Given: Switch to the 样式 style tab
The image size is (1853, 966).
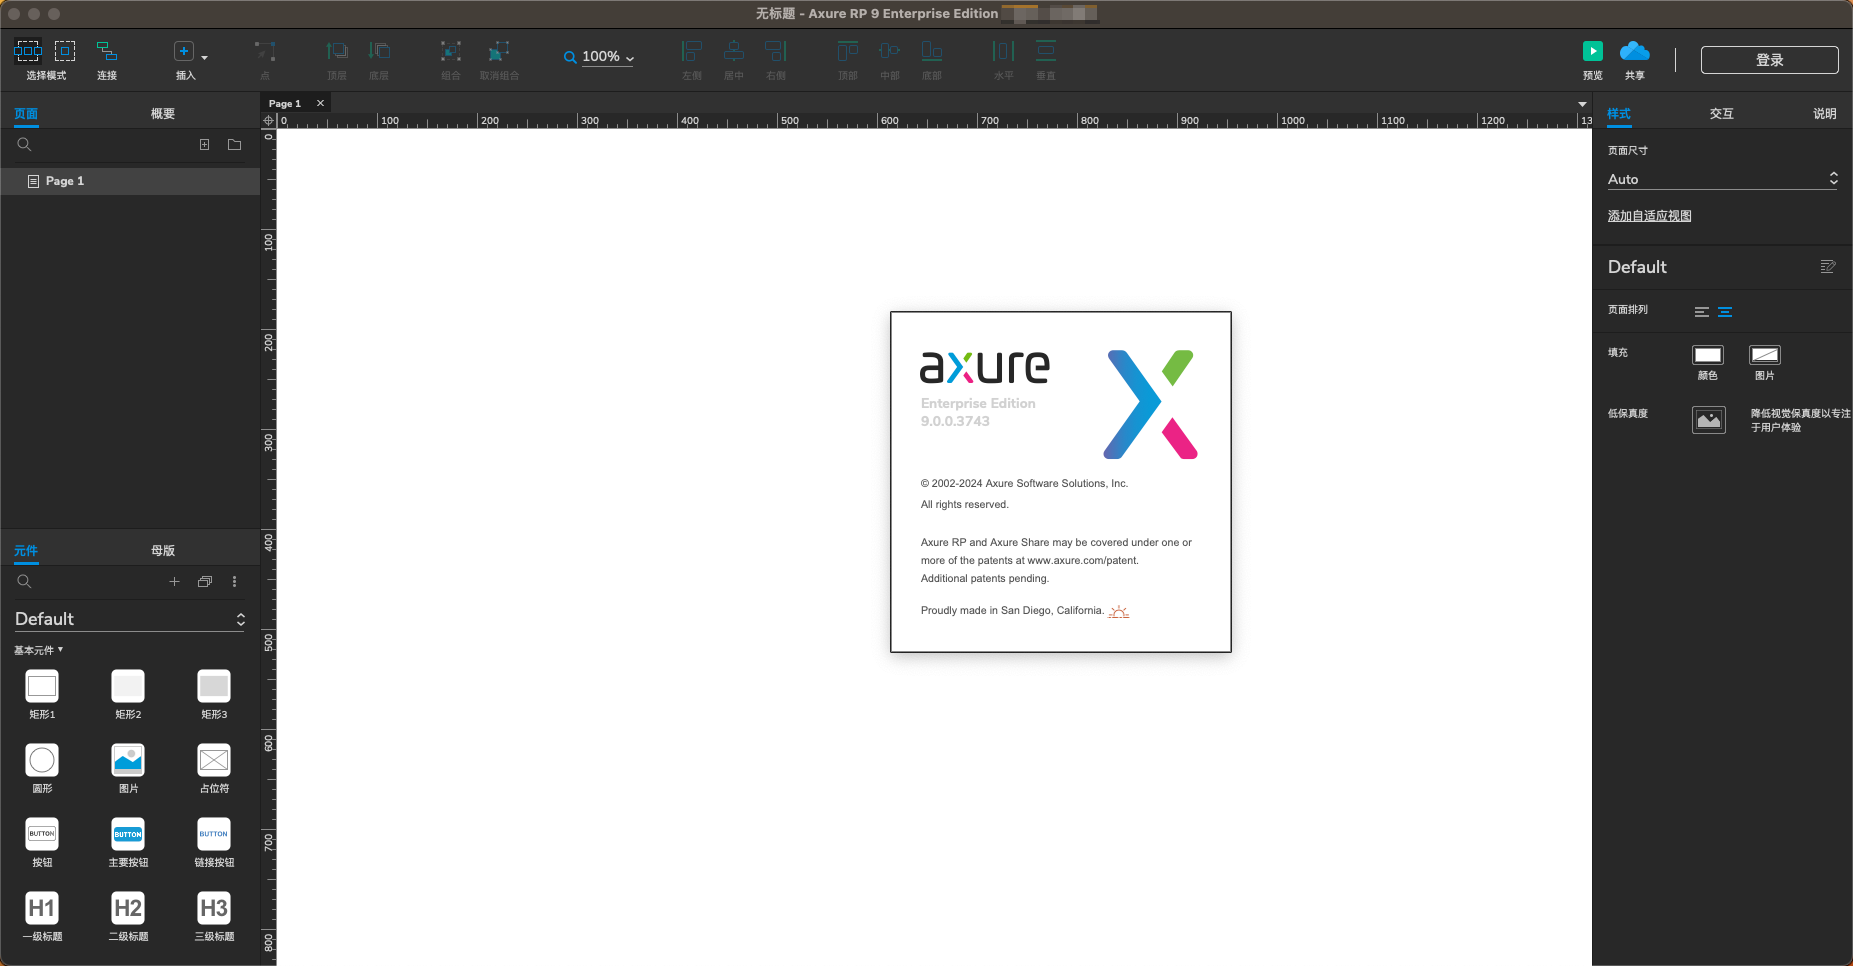Looking at the screenshot, I should (x=1619, y=114).
